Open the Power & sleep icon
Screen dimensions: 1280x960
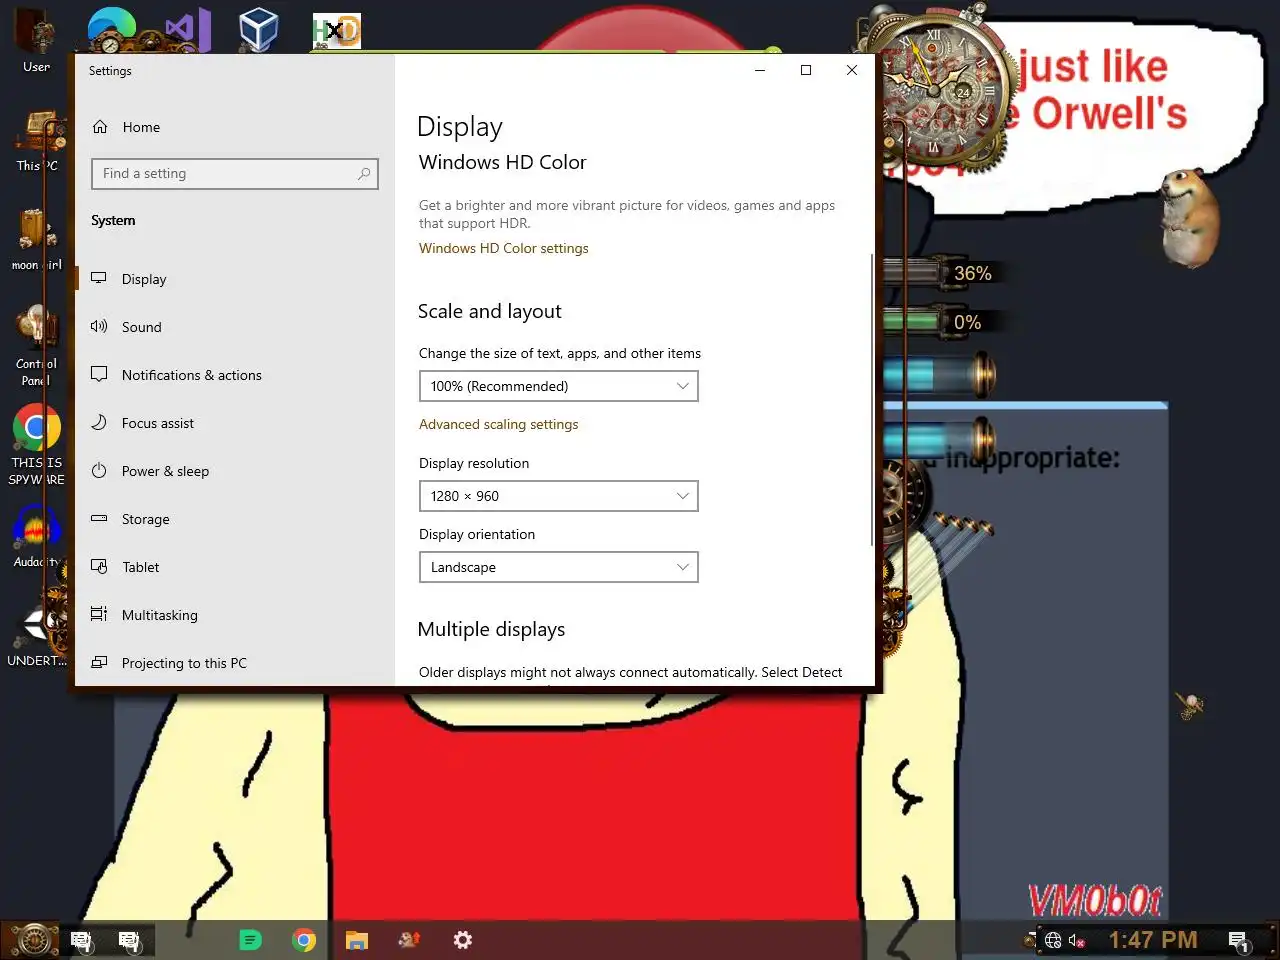pos(99,470)
